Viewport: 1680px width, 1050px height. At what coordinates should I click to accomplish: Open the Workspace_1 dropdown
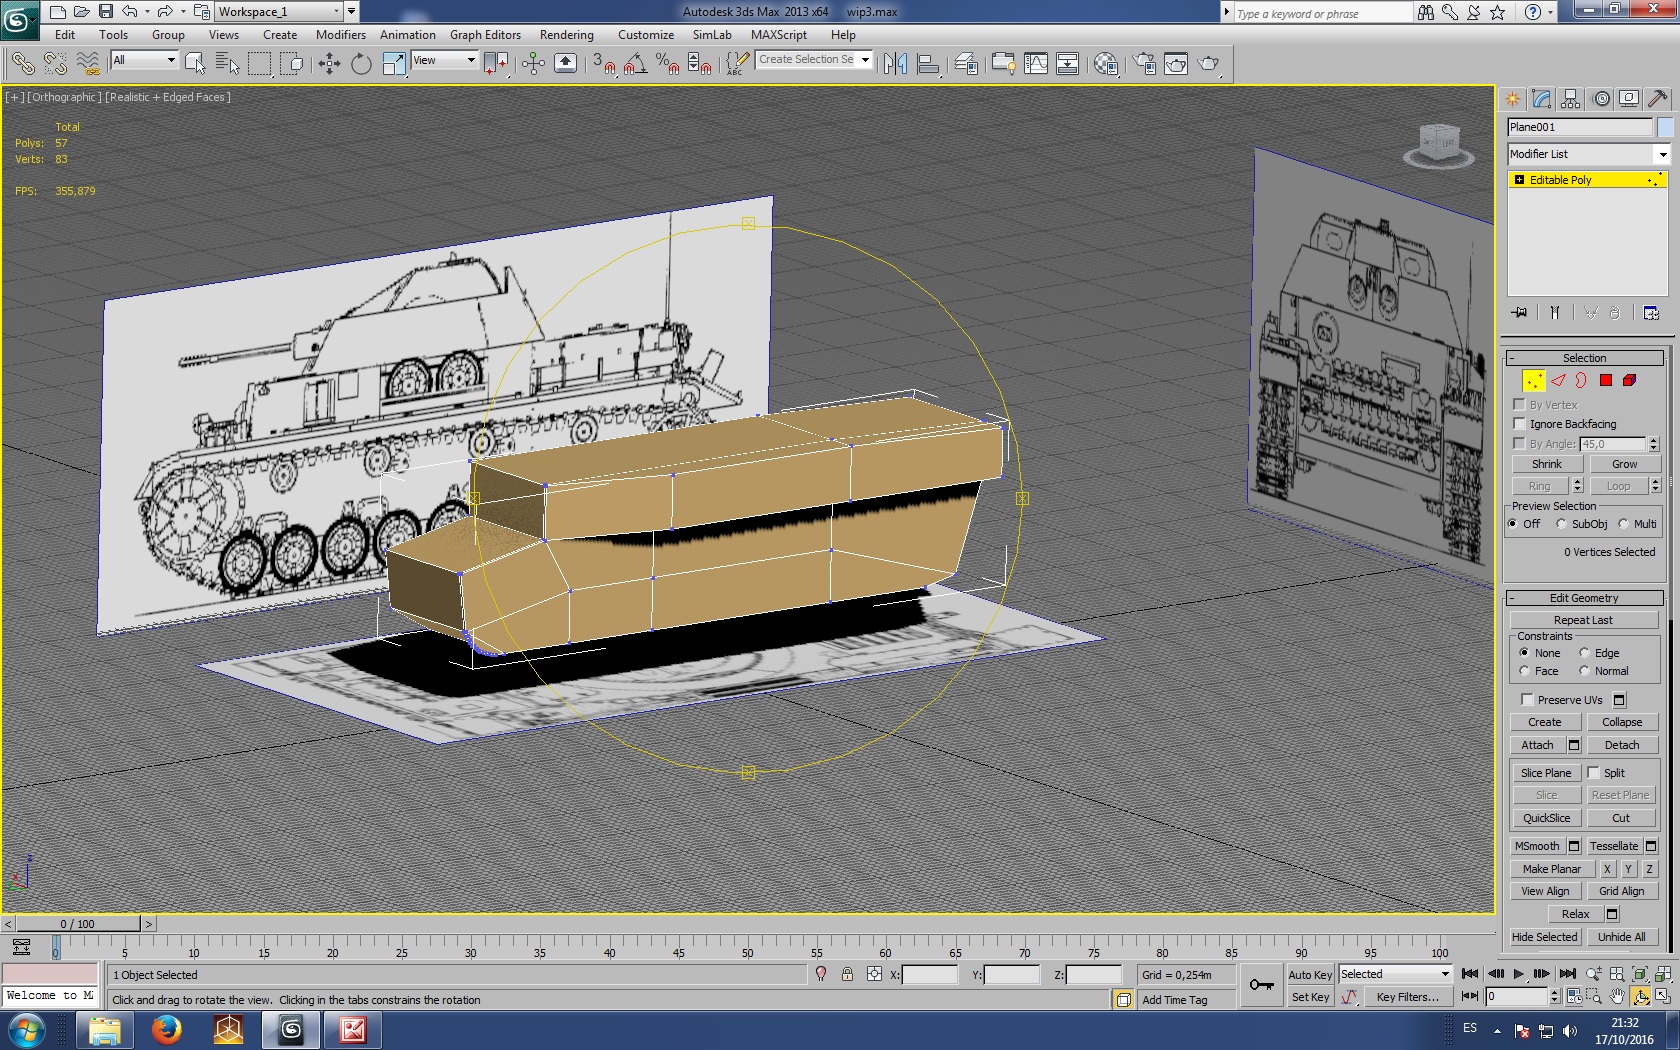[336, 12]
